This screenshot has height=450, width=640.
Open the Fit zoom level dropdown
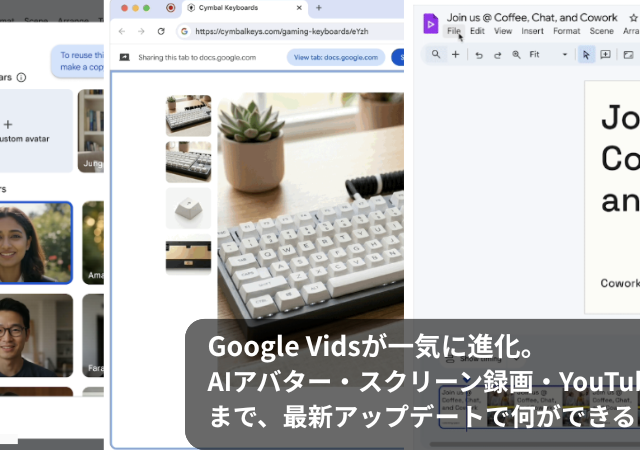pos(564,54)
